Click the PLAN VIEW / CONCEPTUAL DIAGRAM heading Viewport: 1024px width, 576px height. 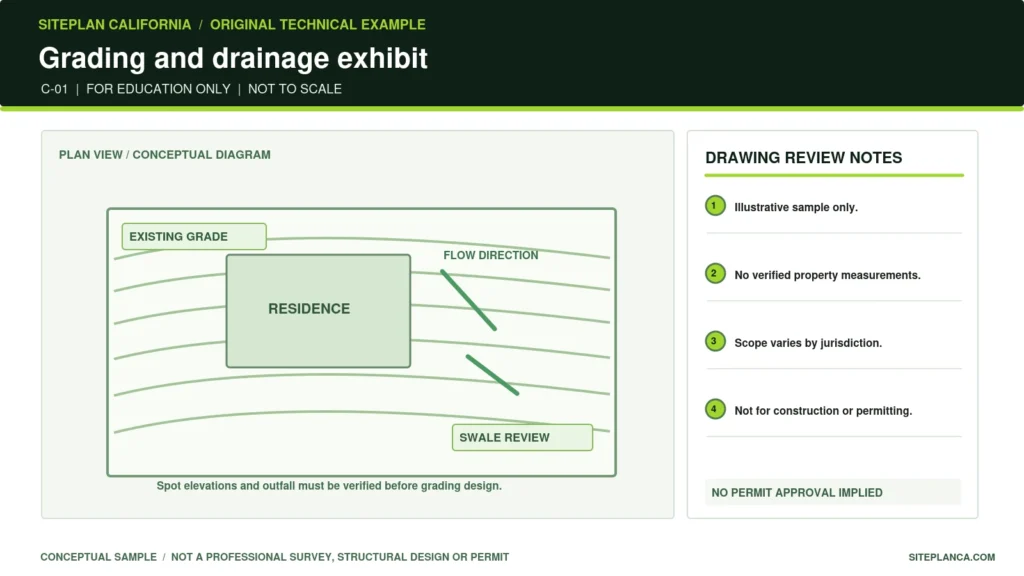pyautogui.click(x=165, y=155)
